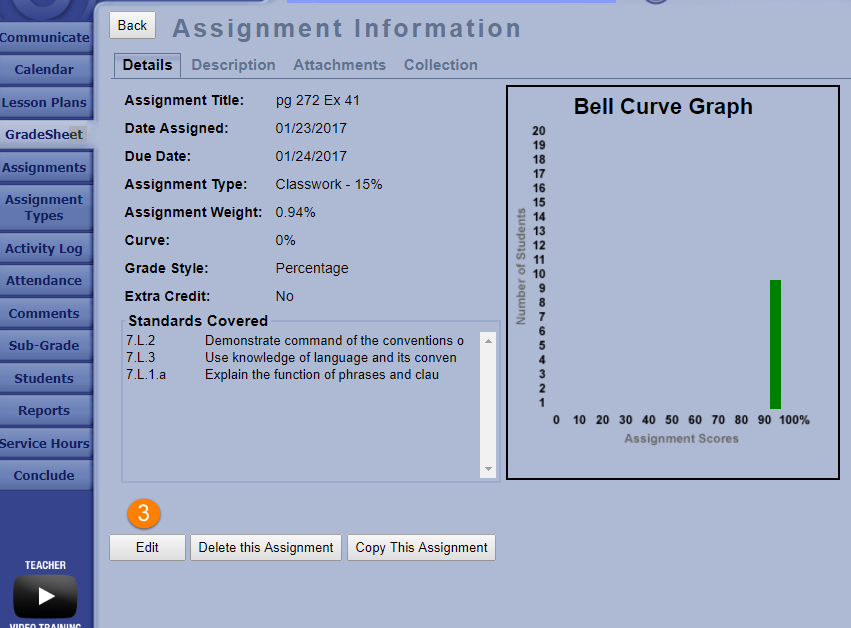Go to Calendar in the sidebar

(45, 70)
